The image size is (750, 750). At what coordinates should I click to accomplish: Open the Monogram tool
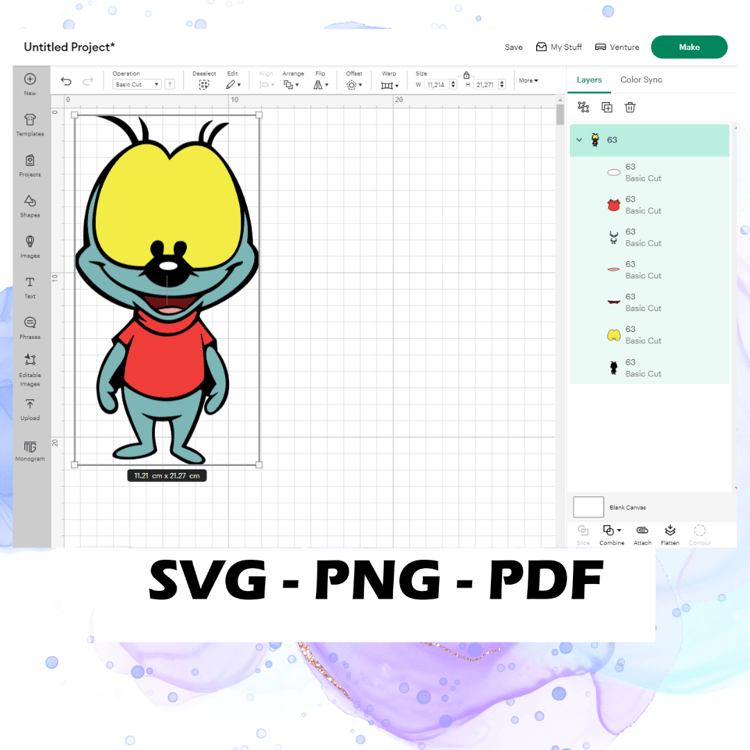(30, 447)
